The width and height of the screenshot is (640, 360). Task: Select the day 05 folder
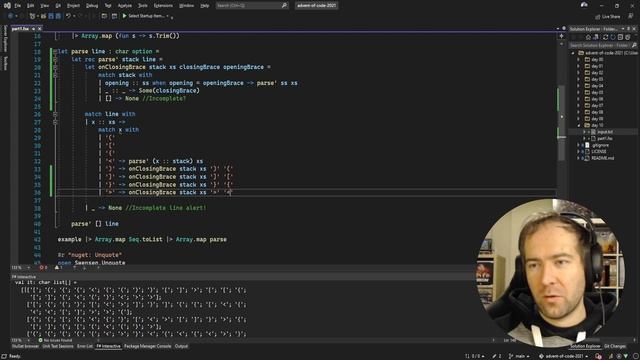click(597, 92)
